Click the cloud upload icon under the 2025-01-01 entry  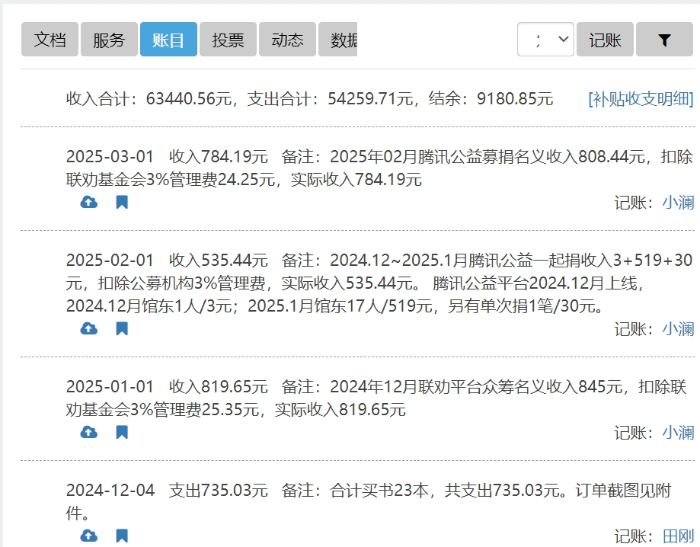click(89, 432)
